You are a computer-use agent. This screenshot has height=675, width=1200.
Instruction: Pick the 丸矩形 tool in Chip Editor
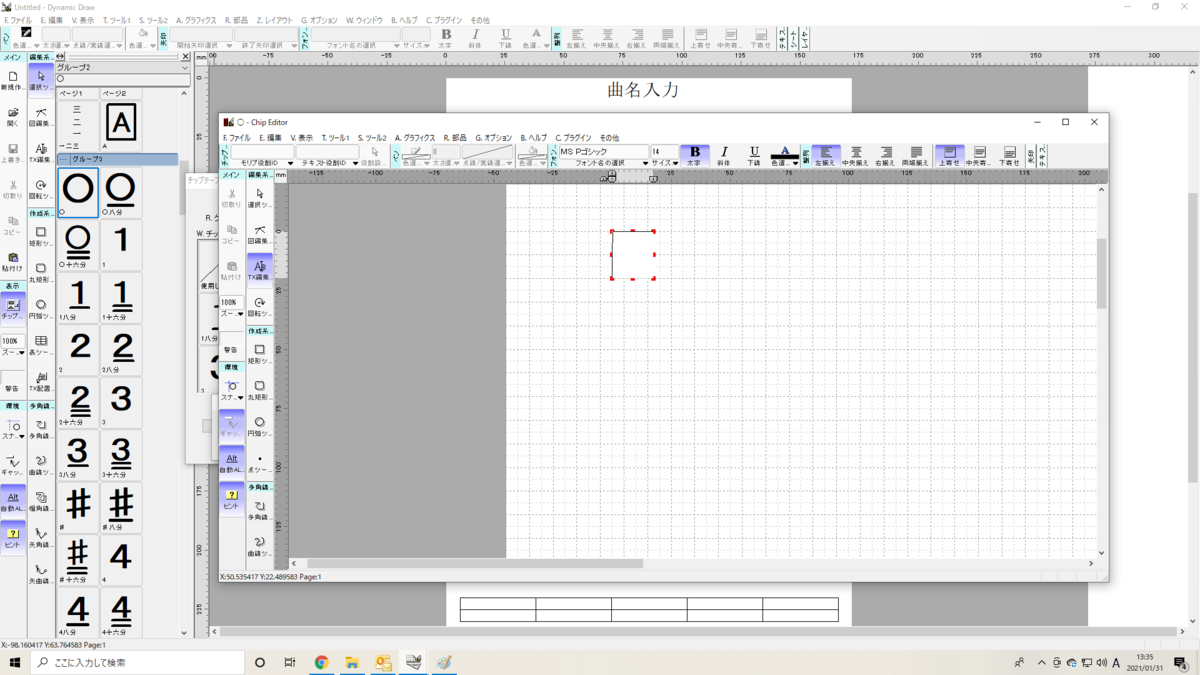tap(259, 389)
